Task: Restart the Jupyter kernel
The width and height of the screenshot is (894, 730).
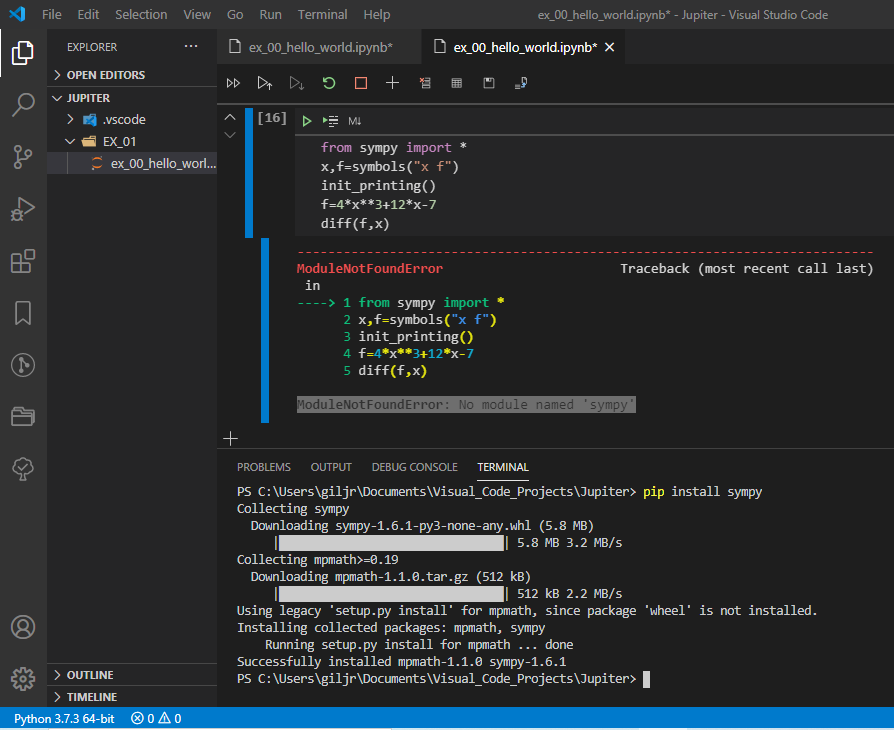Action: pos(329,83)
